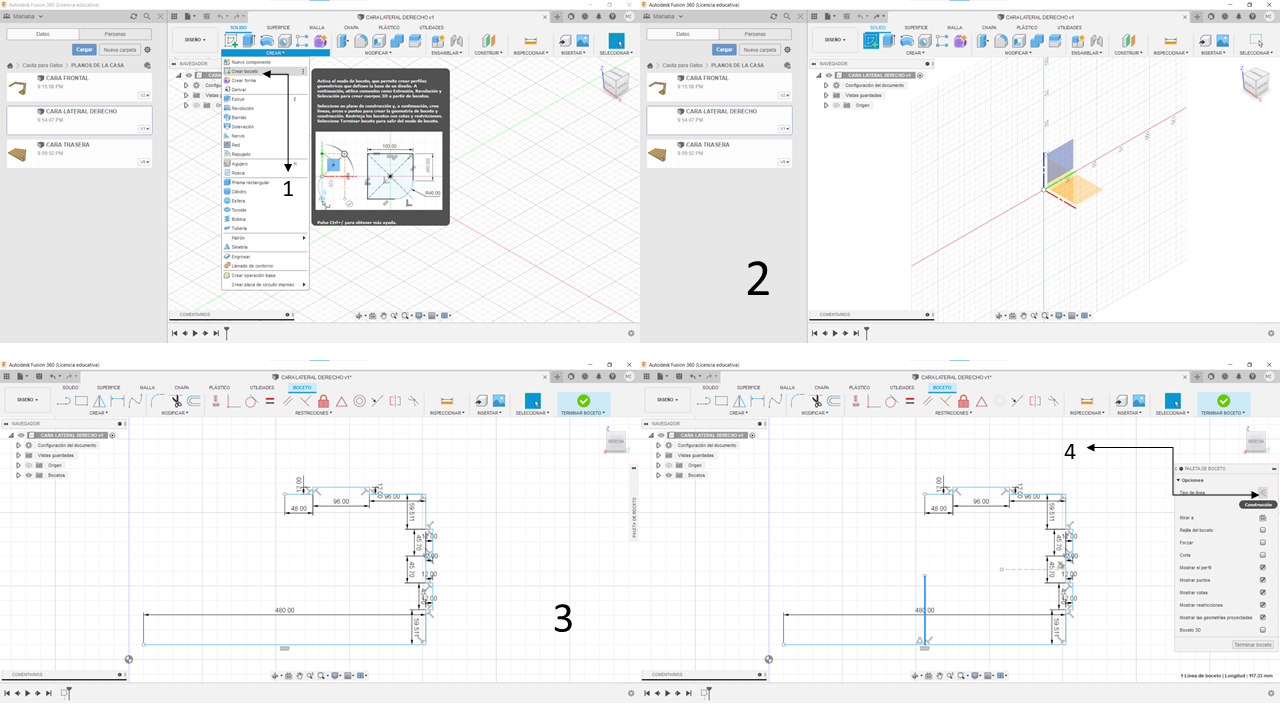The width and height of the screenshot is (1280, 720).
Task: Switch to Personas tab in top-left window
Action: (115, 34)
